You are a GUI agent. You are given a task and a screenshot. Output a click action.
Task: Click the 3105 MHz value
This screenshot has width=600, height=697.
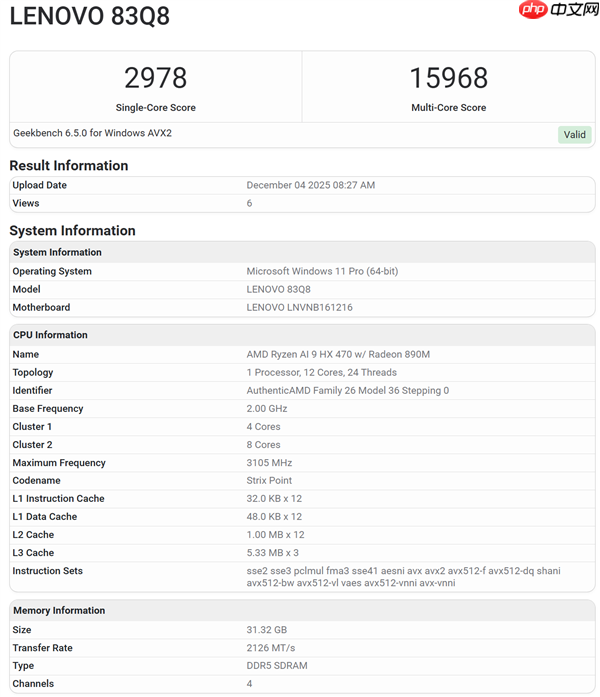pyautogui.click(x=269, y=463)
